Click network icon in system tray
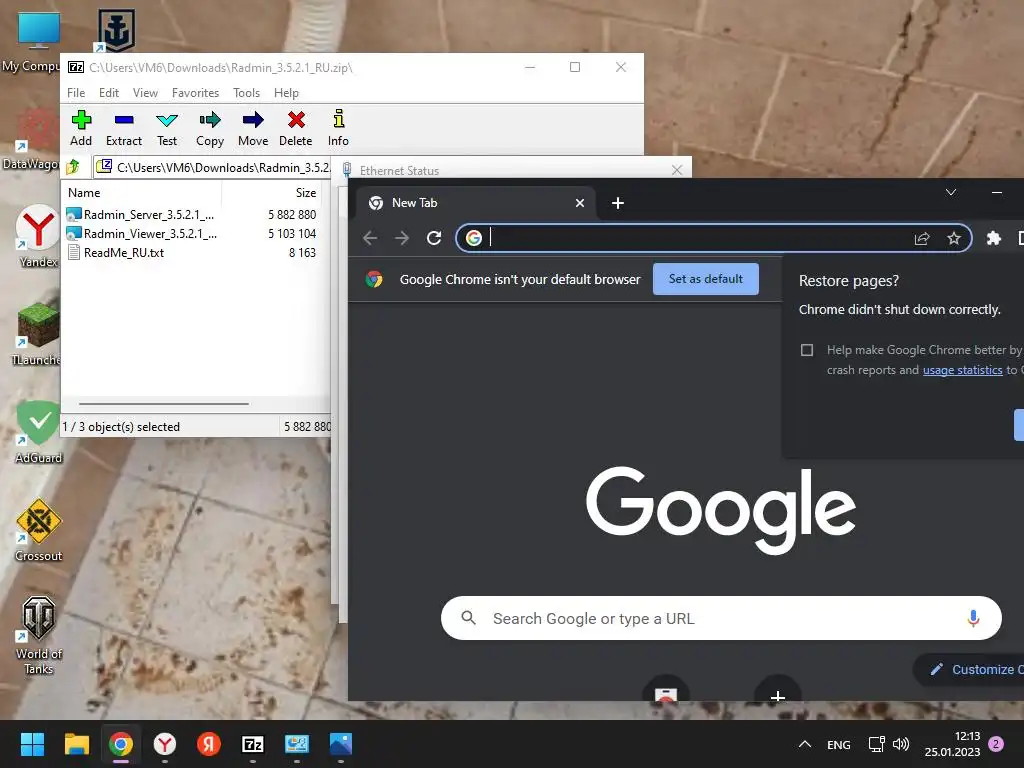 click(876, 744)
